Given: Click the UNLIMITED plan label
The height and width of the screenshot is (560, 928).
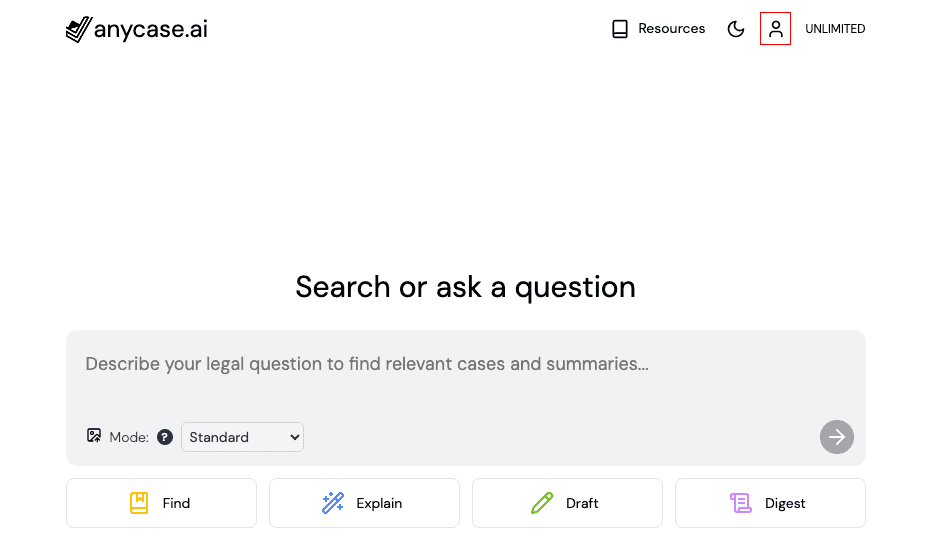Looking at the screenshot, I should coord(835,28).
